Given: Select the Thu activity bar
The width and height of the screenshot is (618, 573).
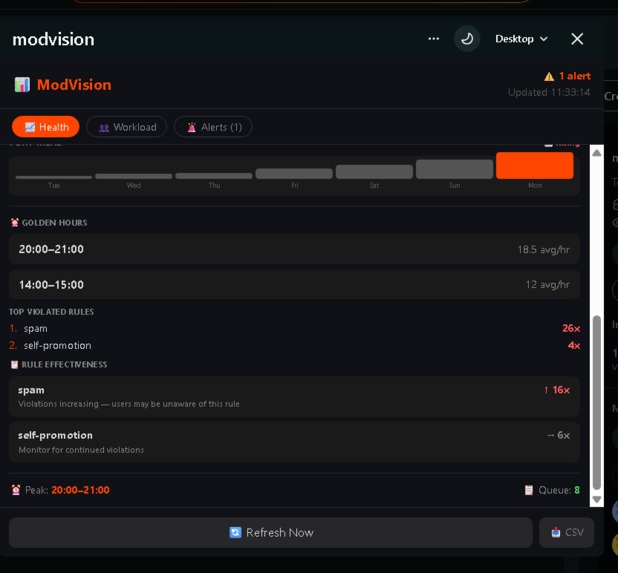Looking at the screenshot, I should [x=214, y=176].
